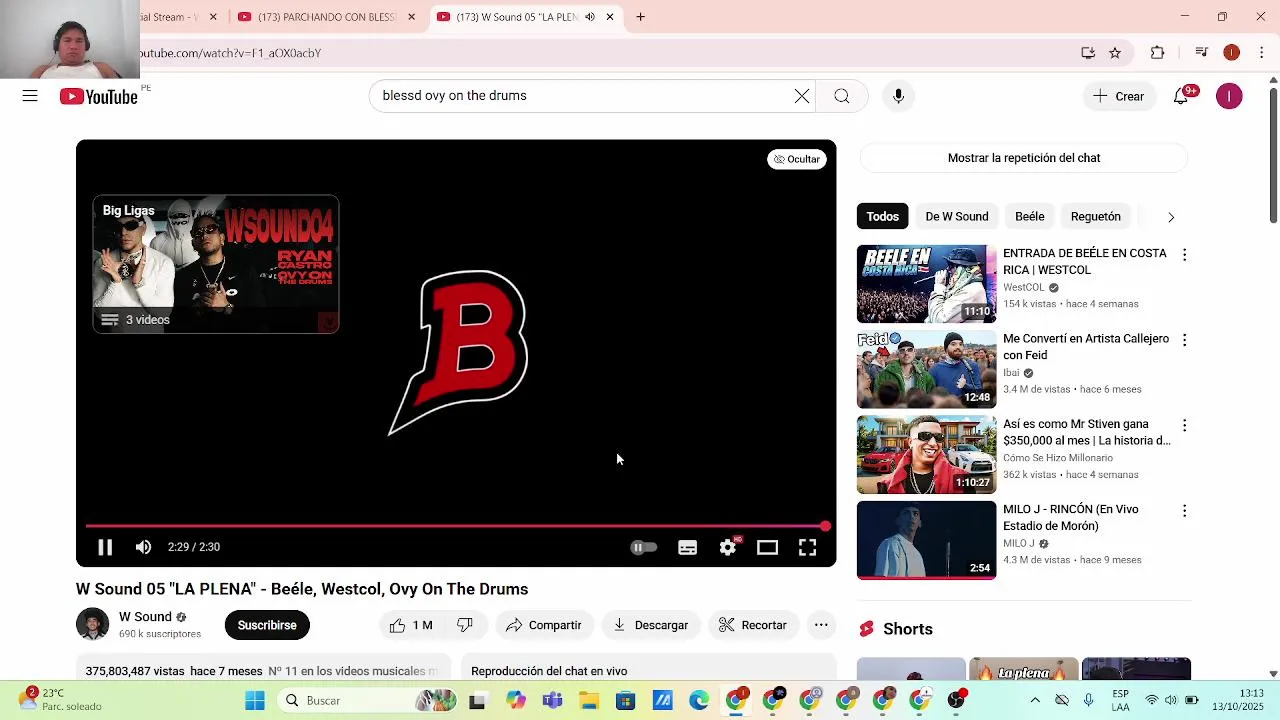Image resolution: width=1280 pixels, height=720 pixels.
Task: Mute the video player volume
Action: click(144, 547)
